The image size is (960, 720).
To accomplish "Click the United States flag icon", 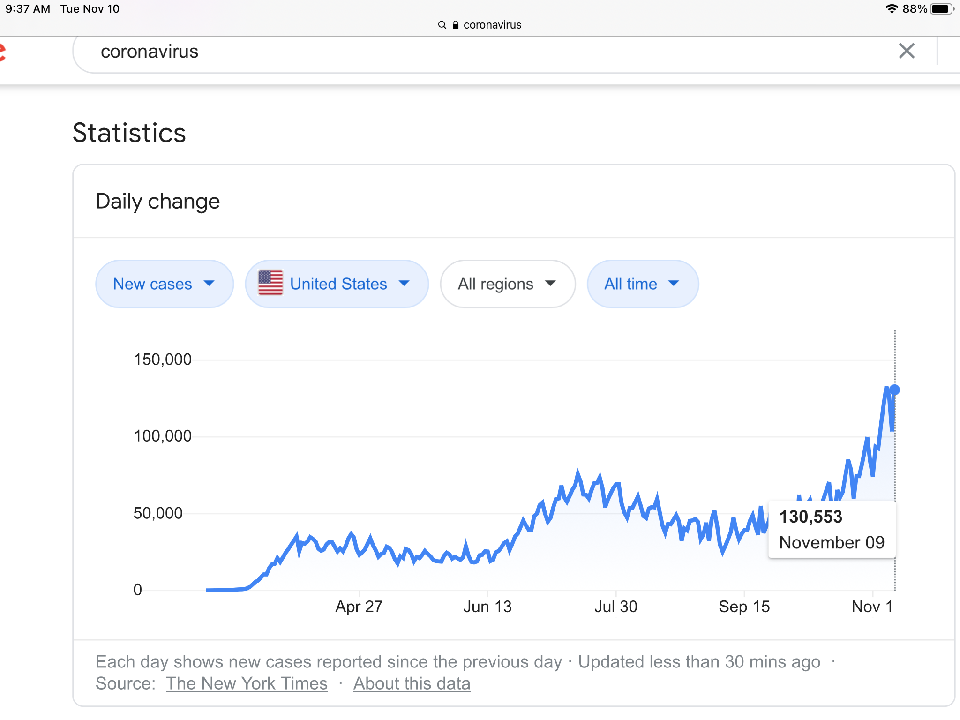I will click(x=270, y=284).
